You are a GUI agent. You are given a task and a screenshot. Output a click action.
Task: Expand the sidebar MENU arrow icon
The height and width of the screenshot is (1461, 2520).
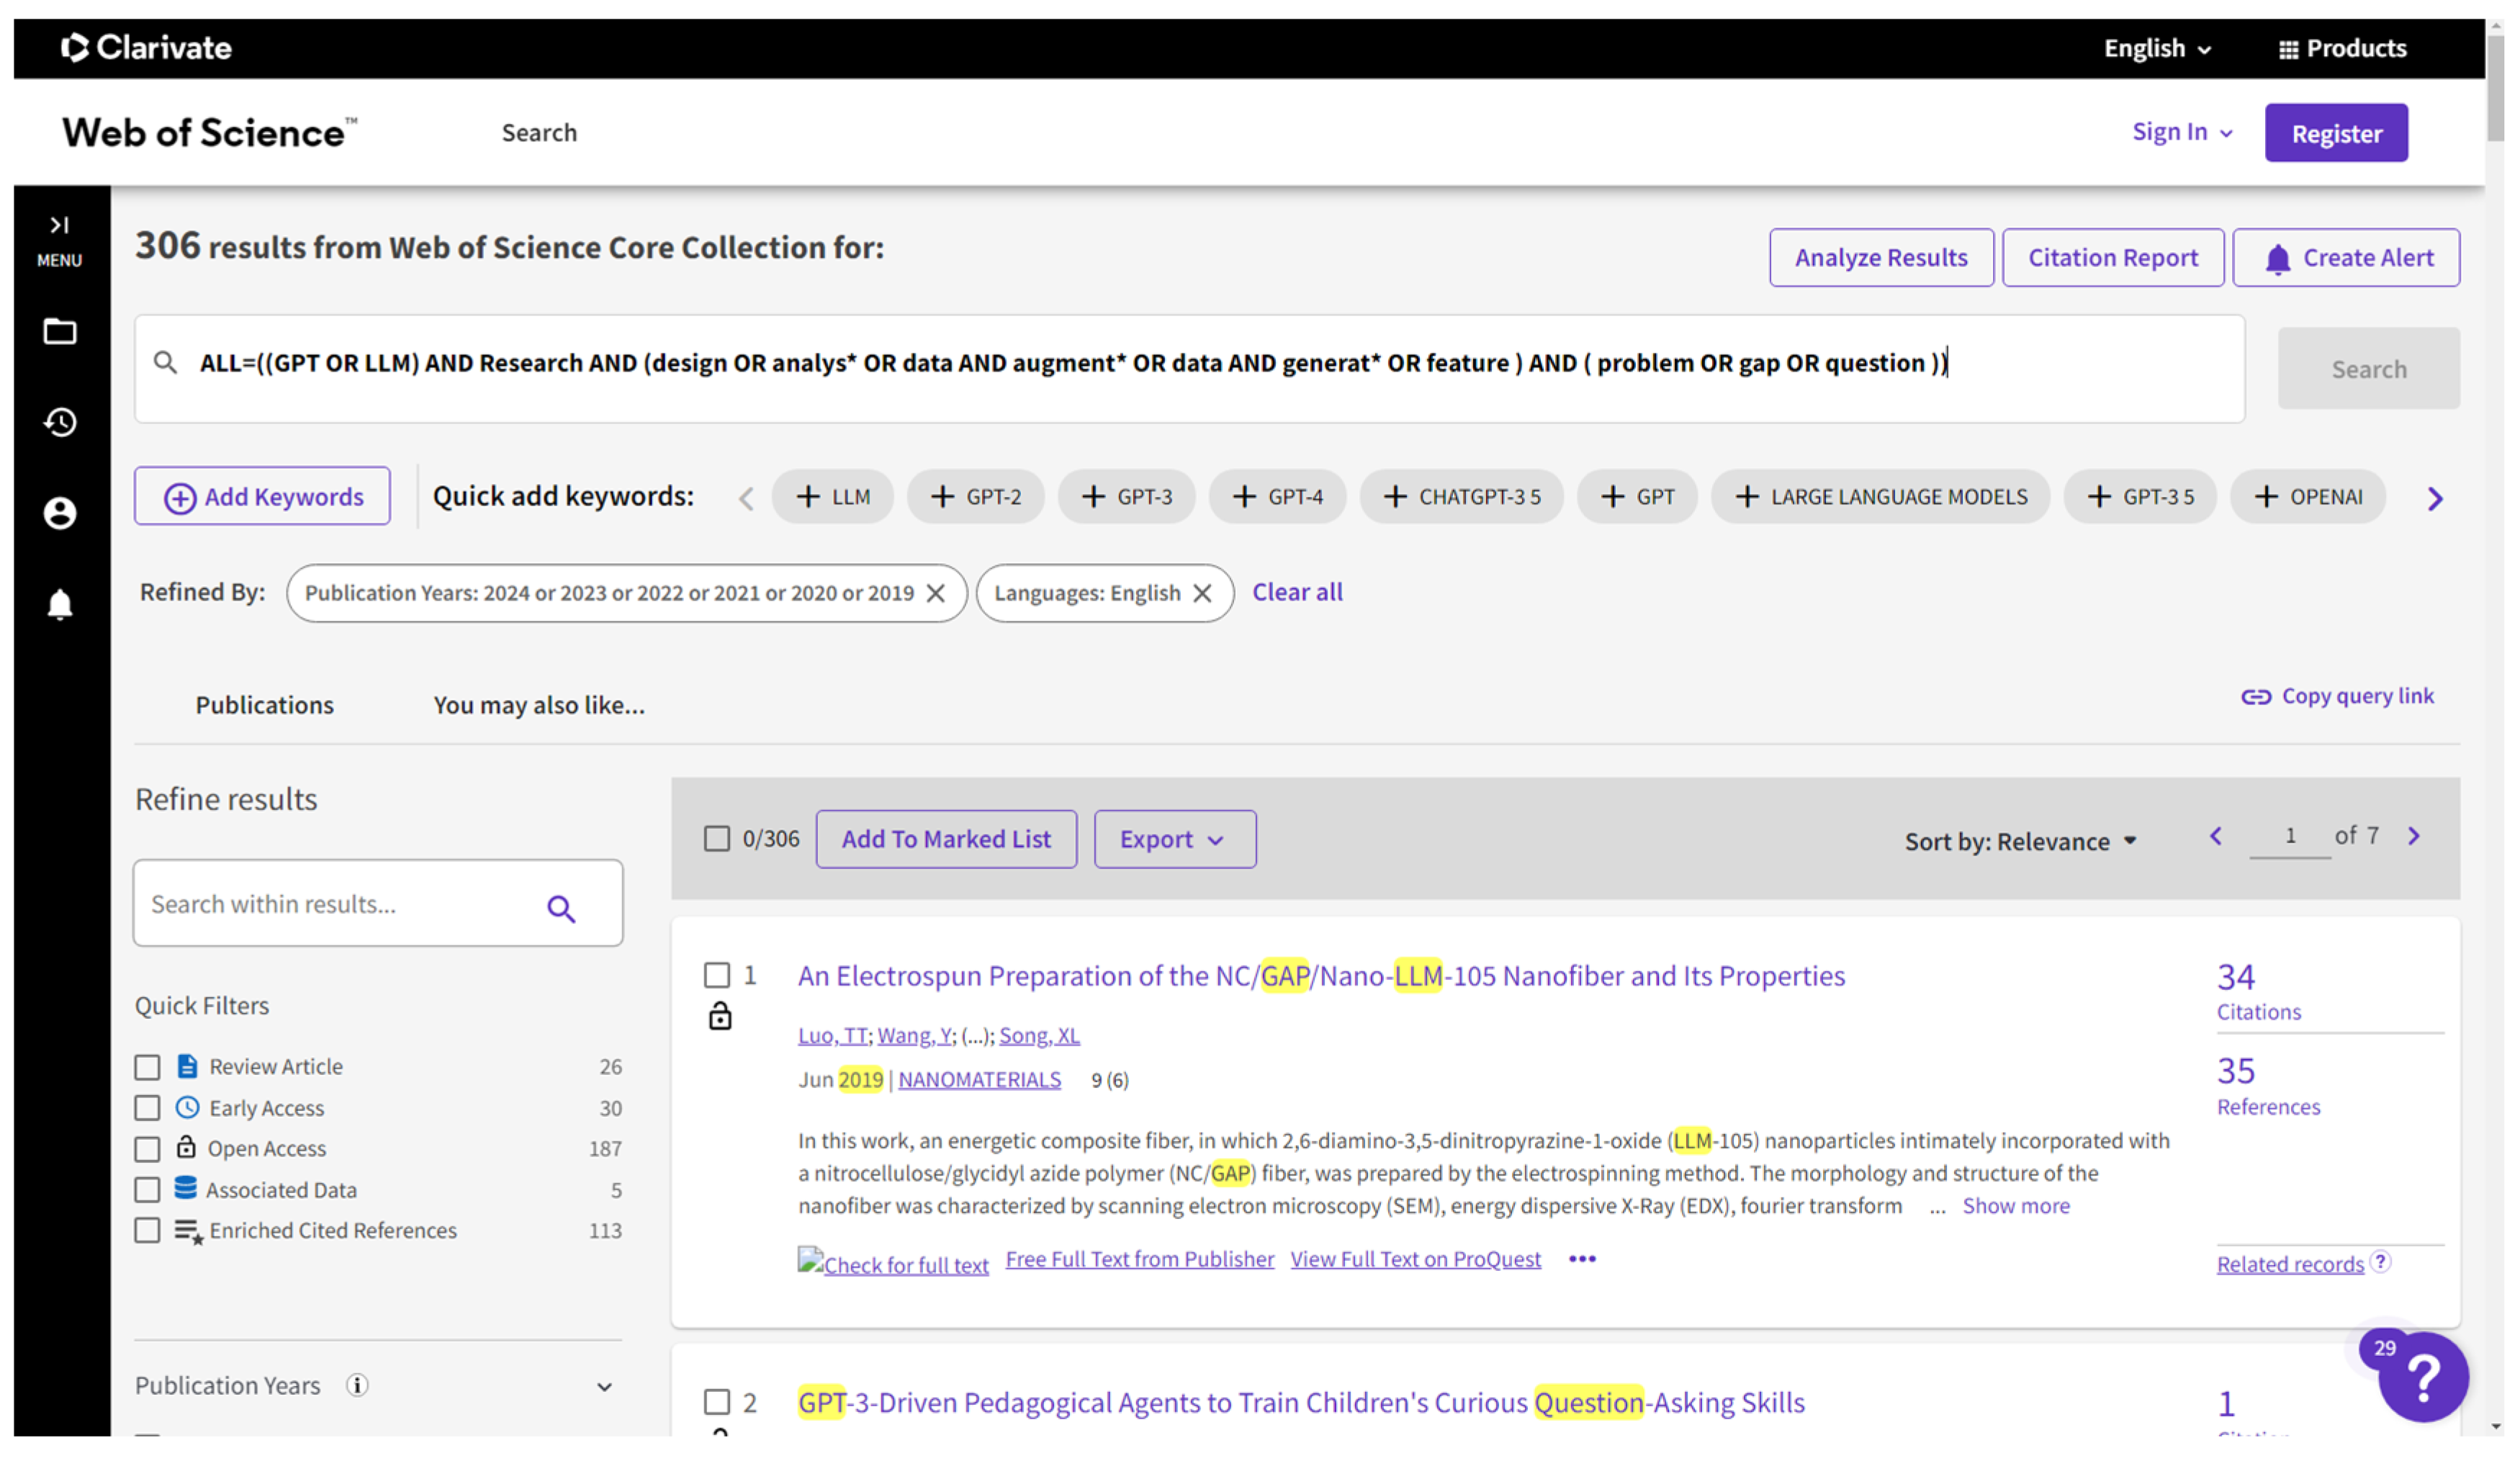pyautogui.click(x=60, y=225)
